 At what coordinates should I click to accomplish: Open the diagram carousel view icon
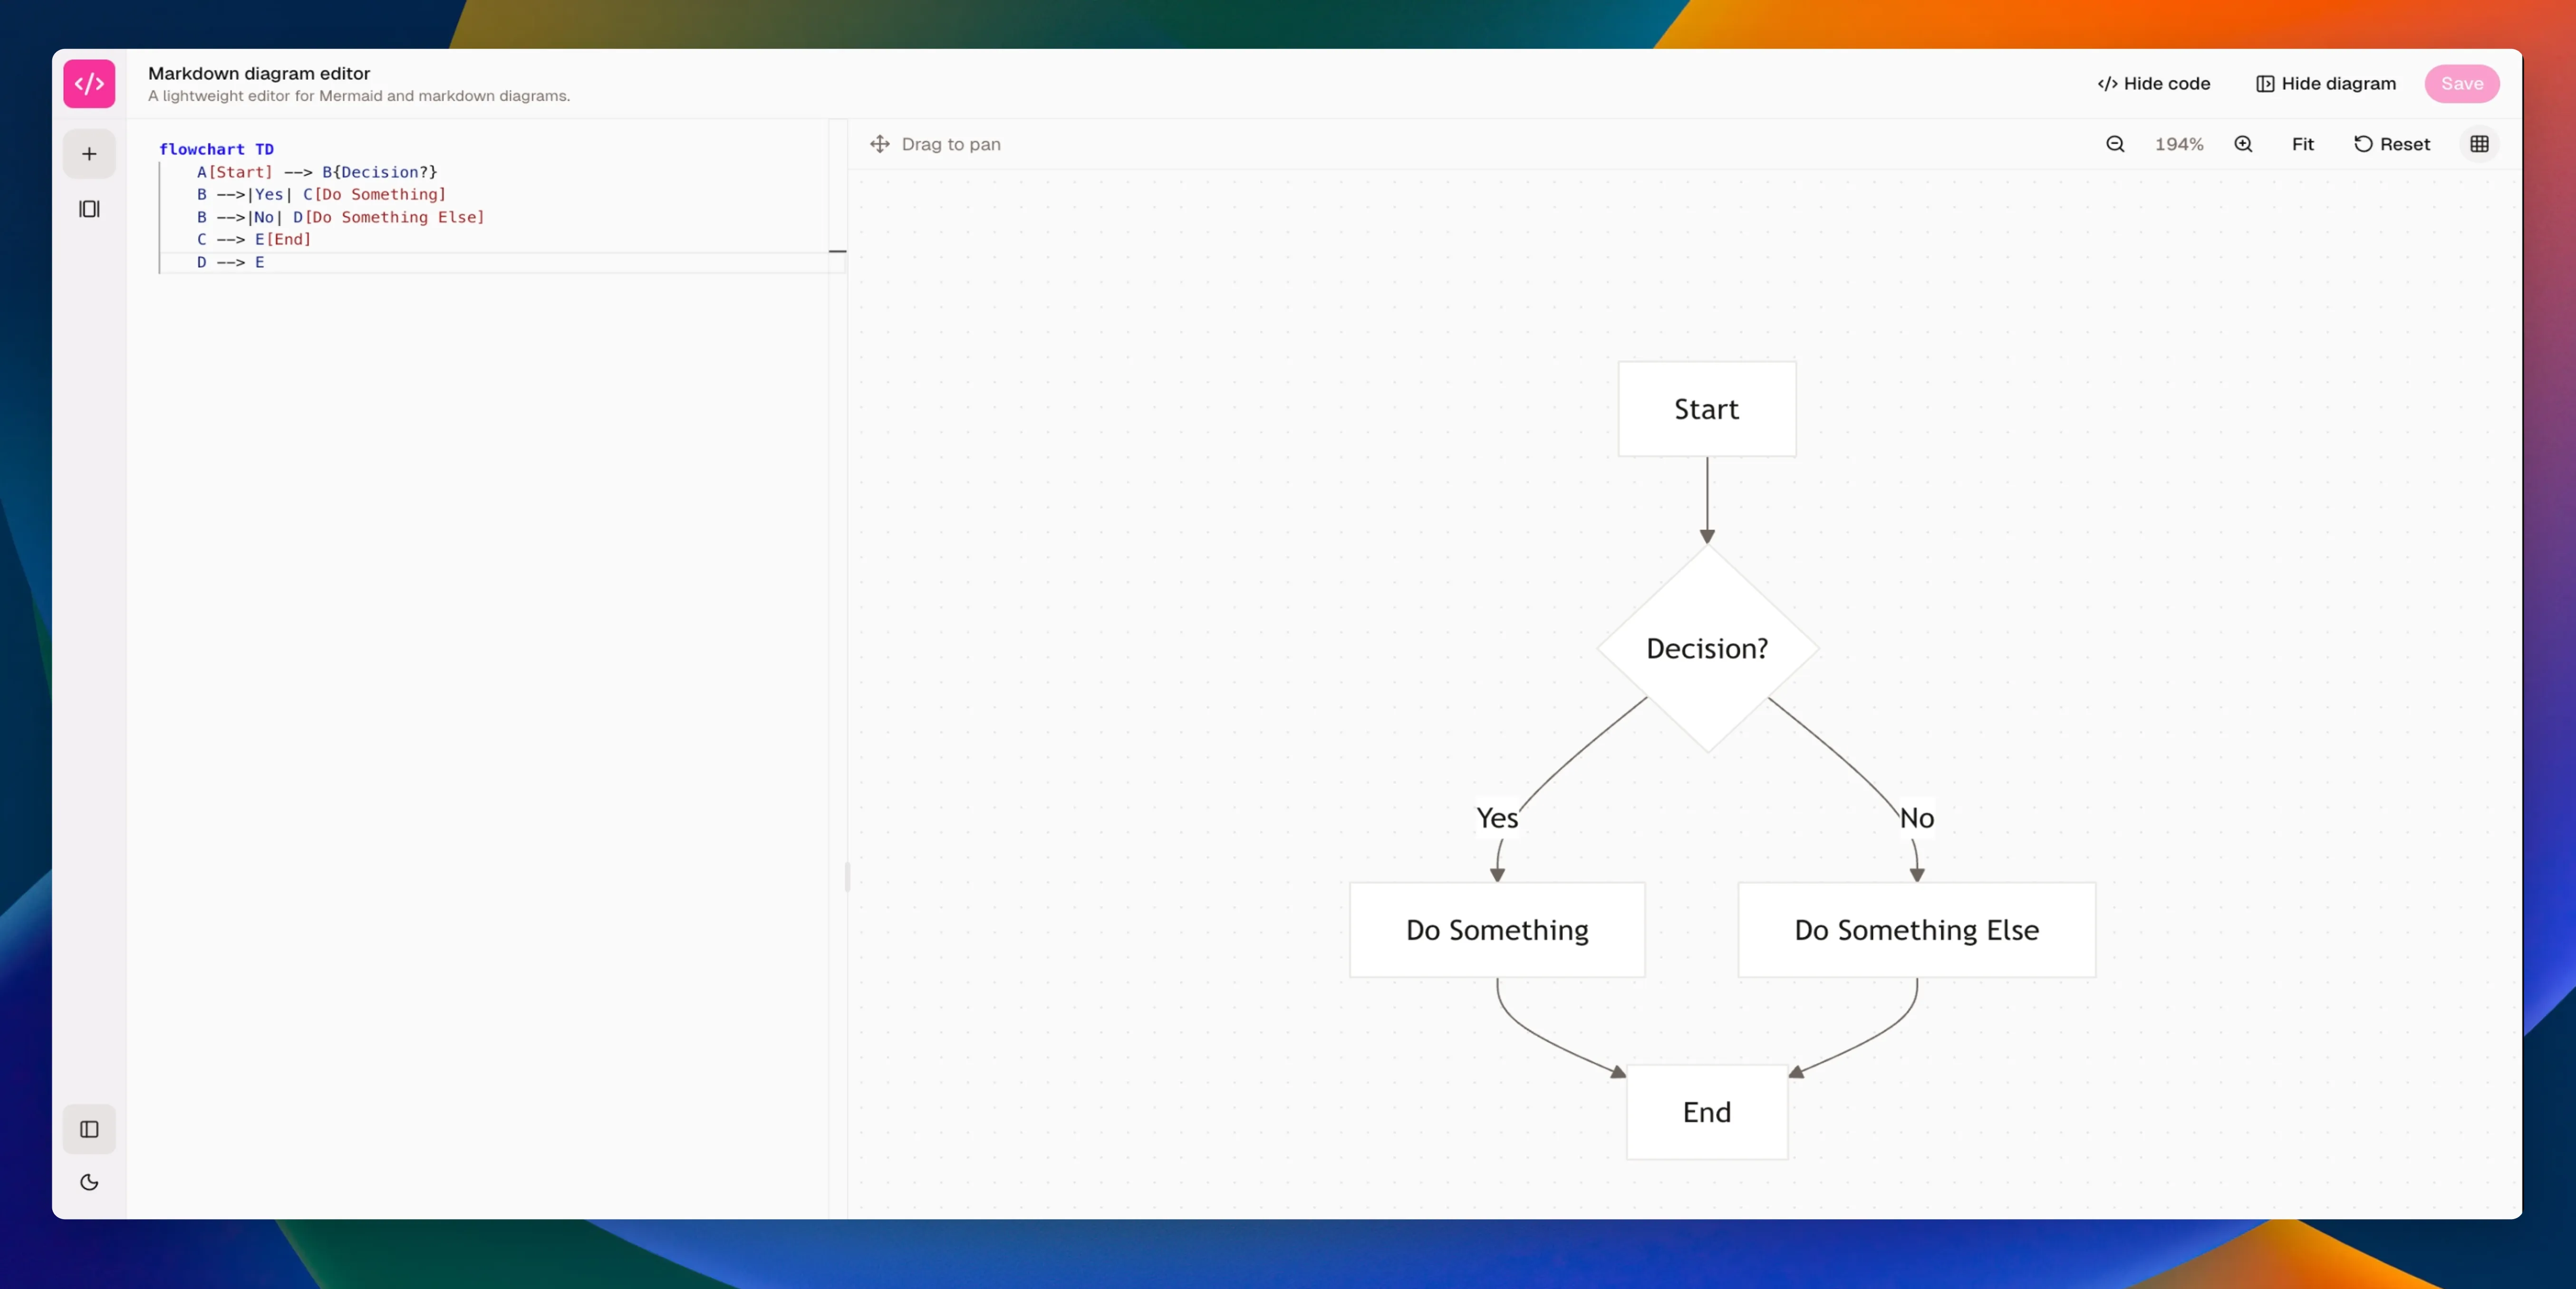(89, 209)
